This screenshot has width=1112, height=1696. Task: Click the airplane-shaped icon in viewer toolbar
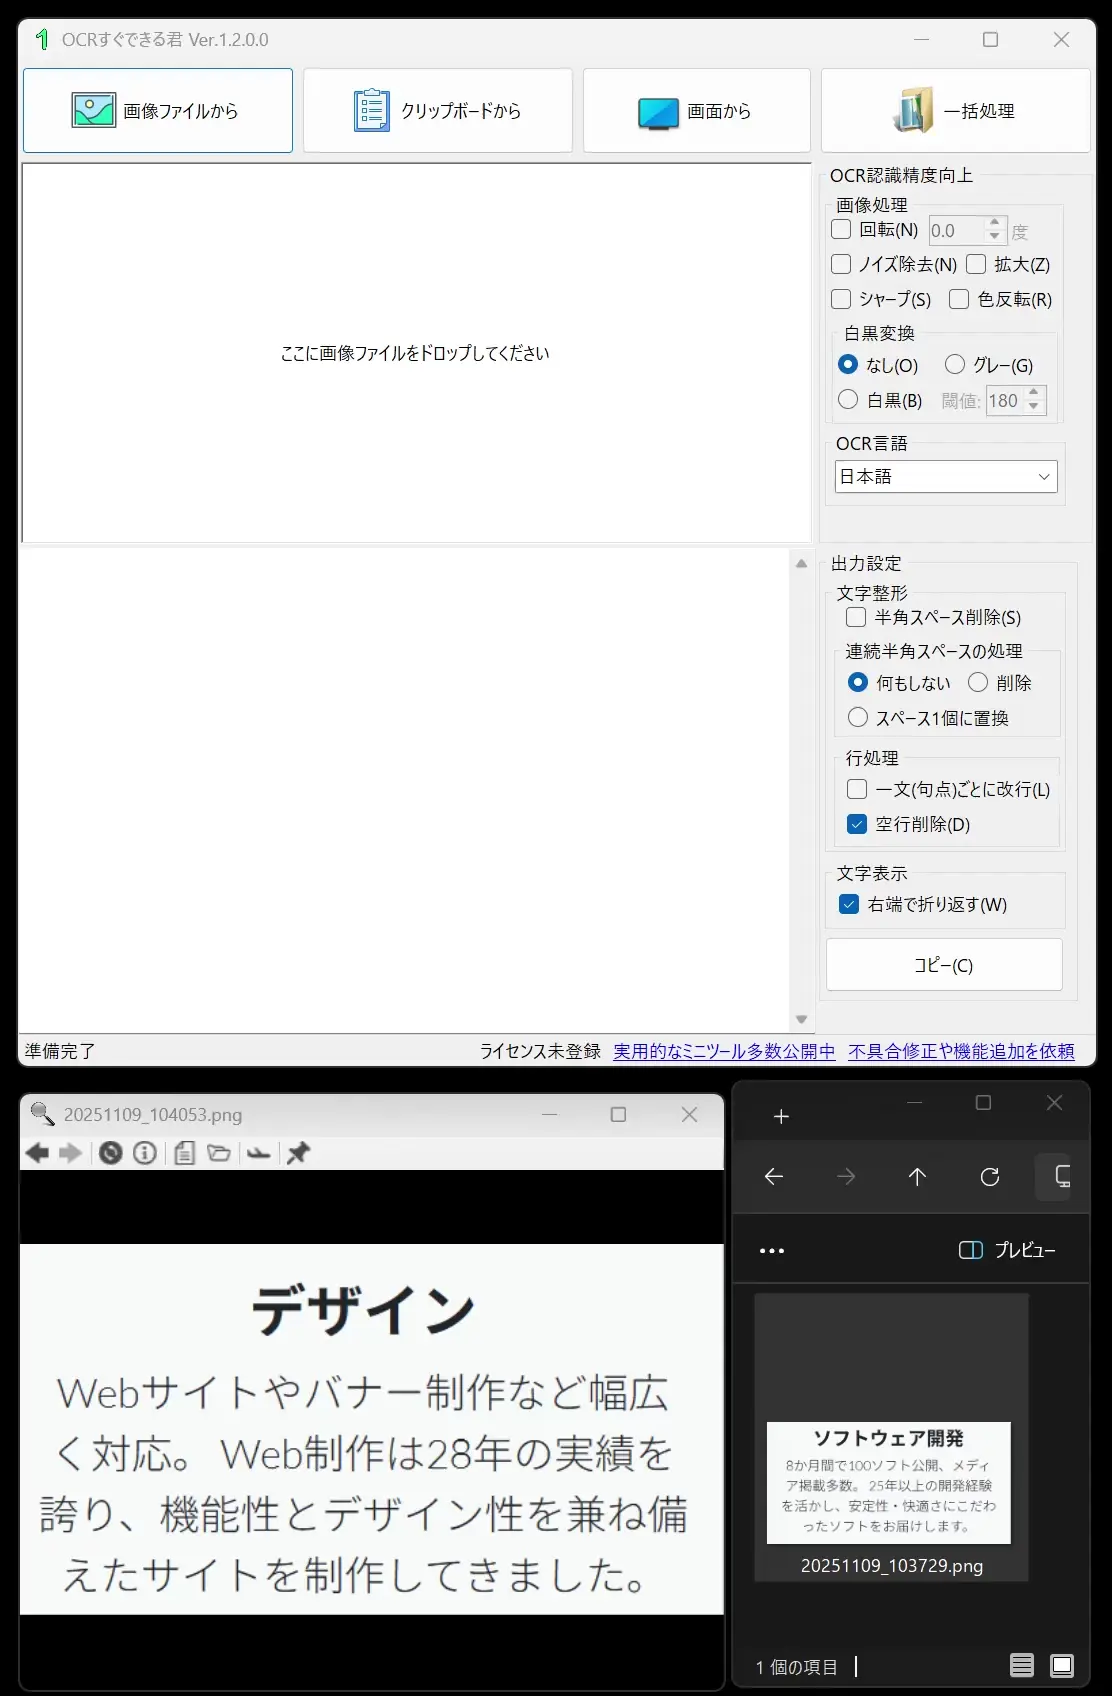coord(258,1153)
